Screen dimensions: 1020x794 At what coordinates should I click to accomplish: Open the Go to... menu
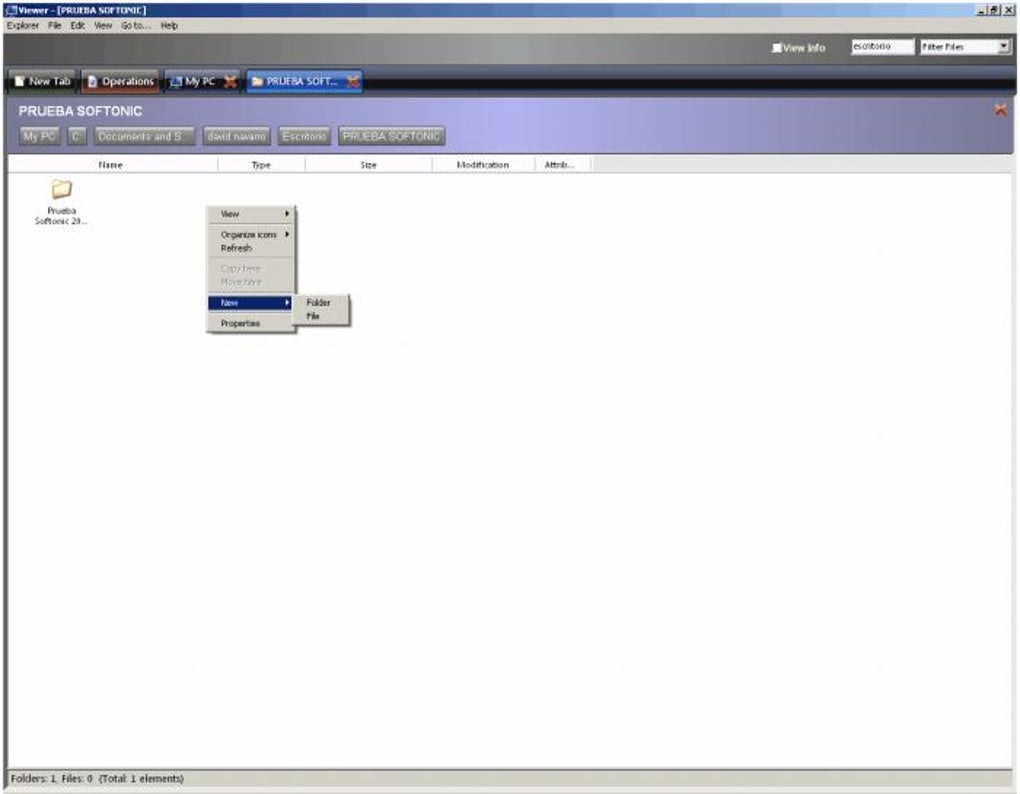pyautogui.click(x=136, y=25)
